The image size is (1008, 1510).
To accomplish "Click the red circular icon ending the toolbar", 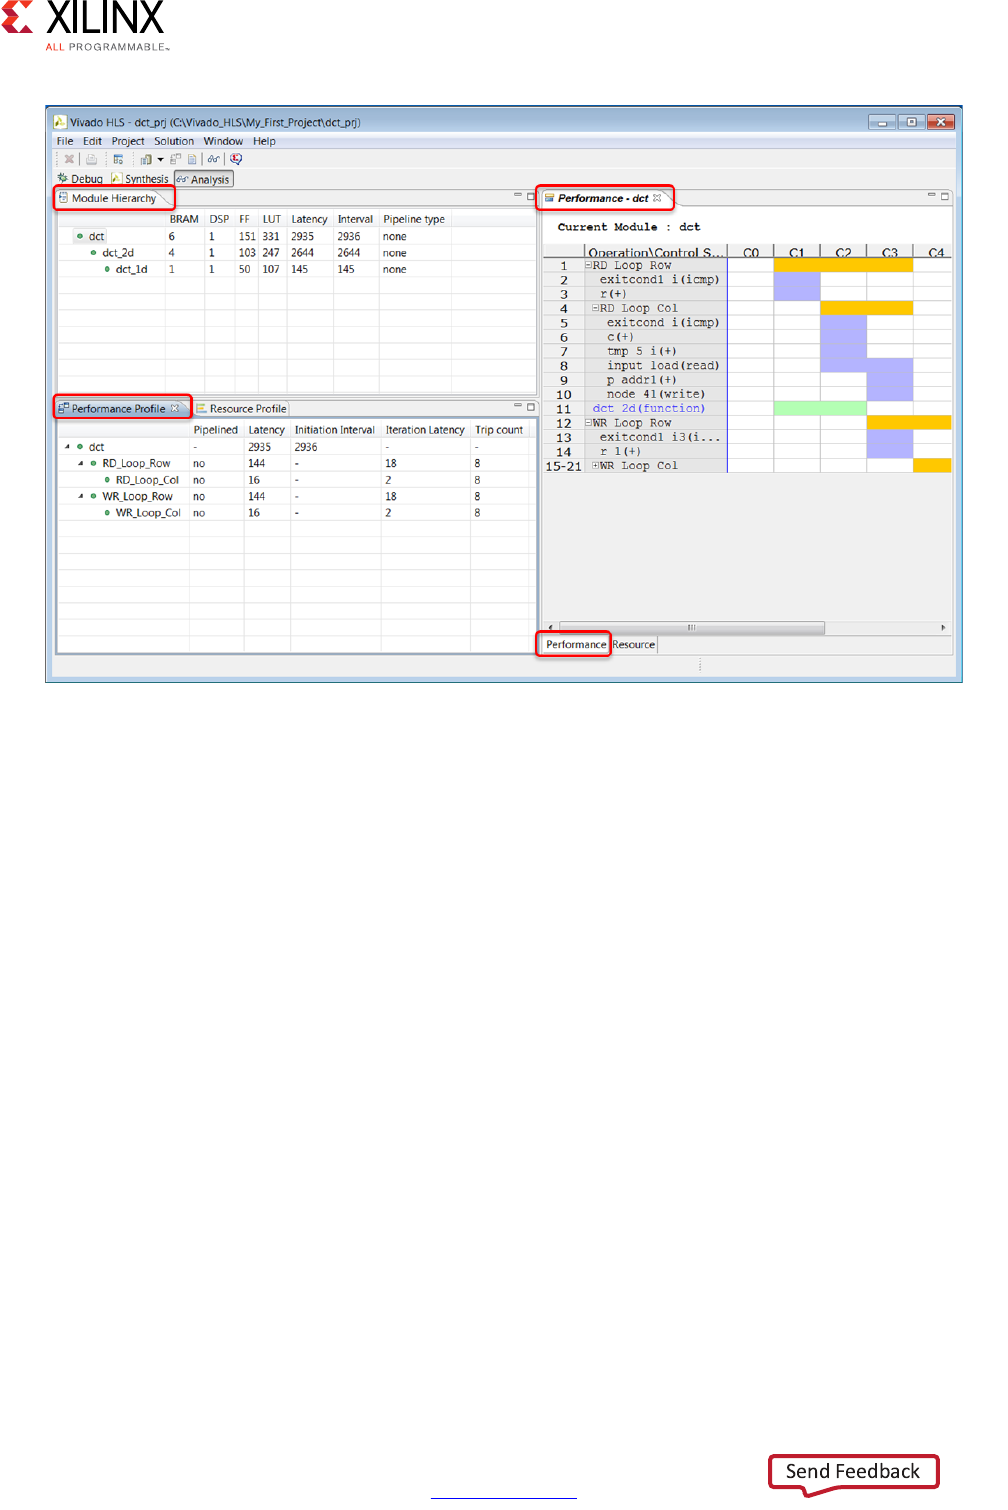I will click(236, 159).
